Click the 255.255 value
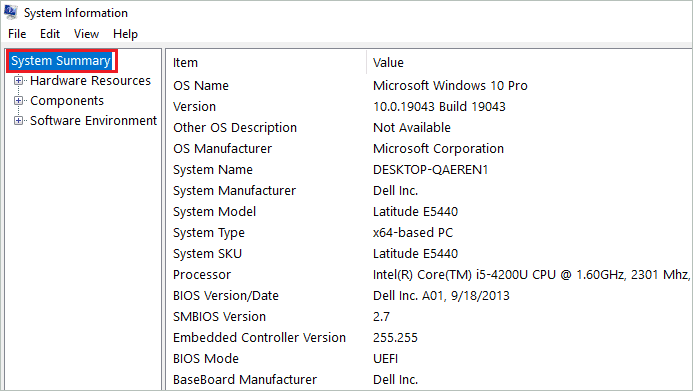Image resolution: width=693 pixels, height=391 pixels. tap(395, 338)
